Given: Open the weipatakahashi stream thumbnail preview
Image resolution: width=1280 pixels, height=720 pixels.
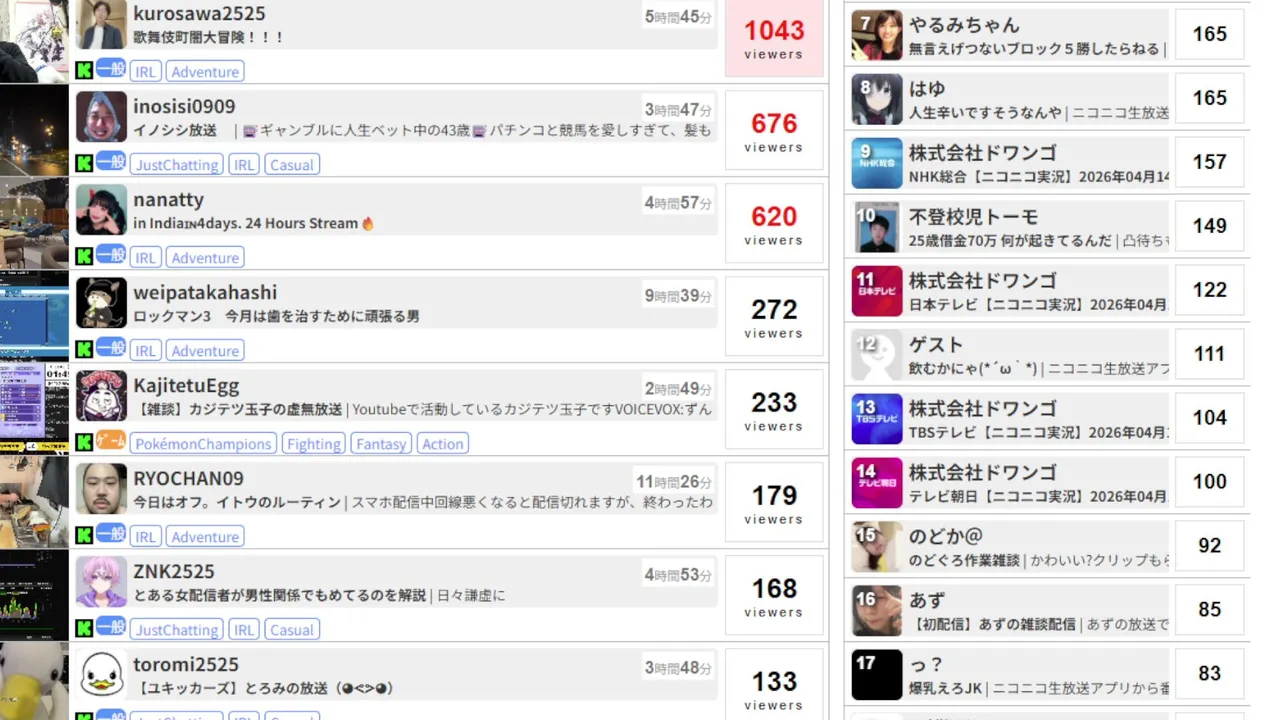Looking at the screenshot, I should tap(34, 317).
